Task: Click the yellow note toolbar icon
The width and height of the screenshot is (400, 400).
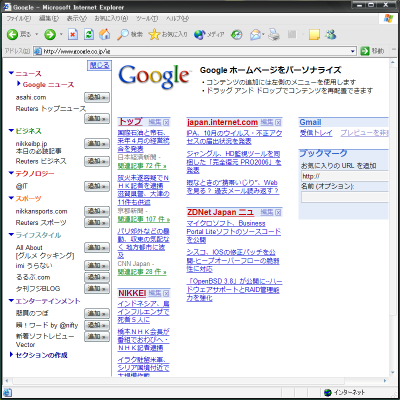Action: pos(314,34)
